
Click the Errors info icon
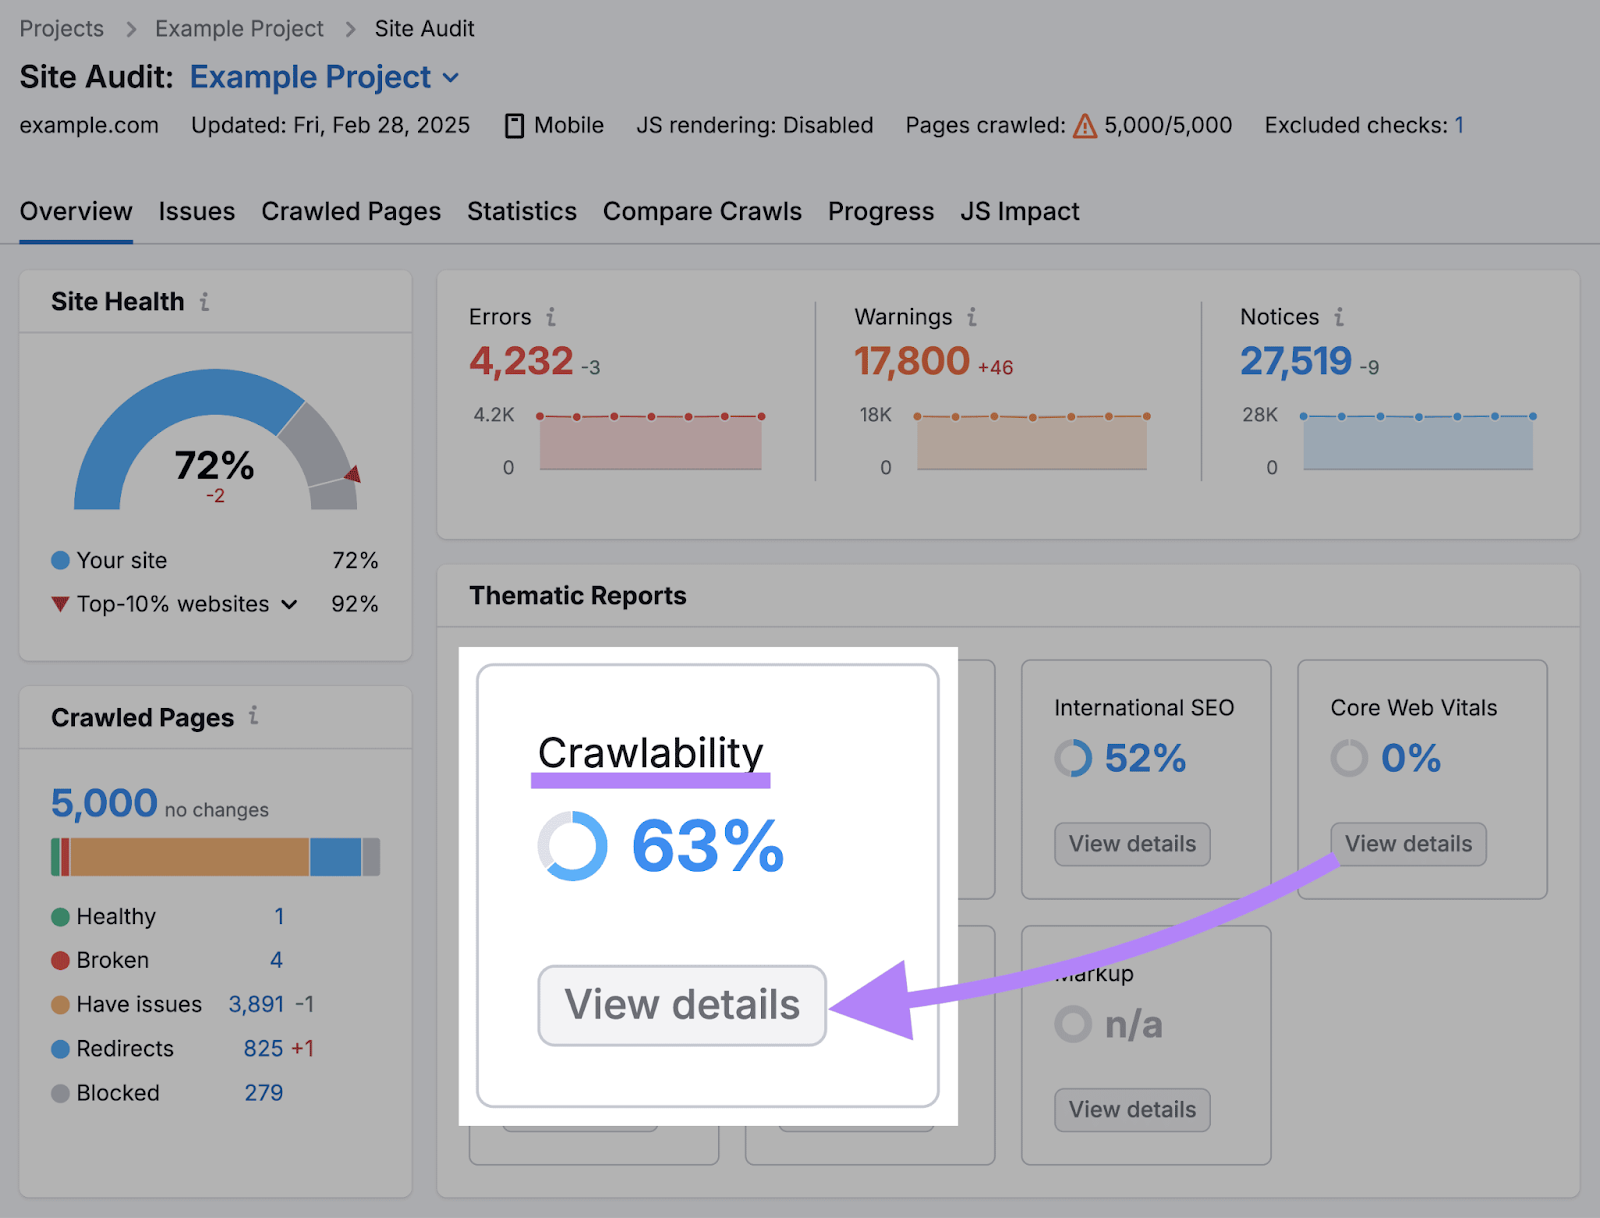coord(551,317)
